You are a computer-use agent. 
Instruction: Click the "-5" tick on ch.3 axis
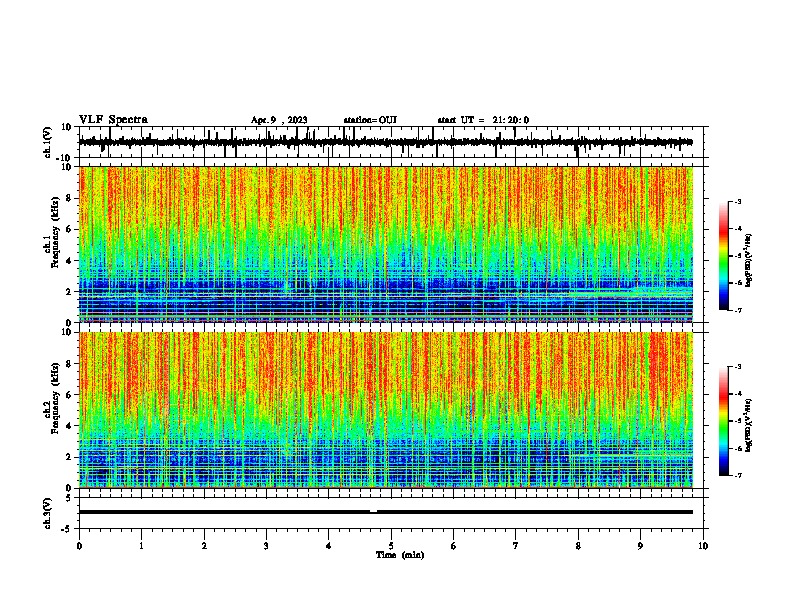pyautogui.click(x=67, y=529)
